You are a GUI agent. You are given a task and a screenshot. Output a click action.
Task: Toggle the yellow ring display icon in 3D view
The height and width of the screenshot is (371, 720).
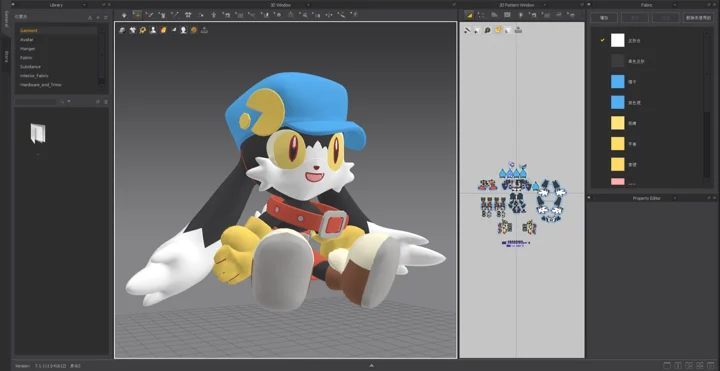click(x=142, y=30)
